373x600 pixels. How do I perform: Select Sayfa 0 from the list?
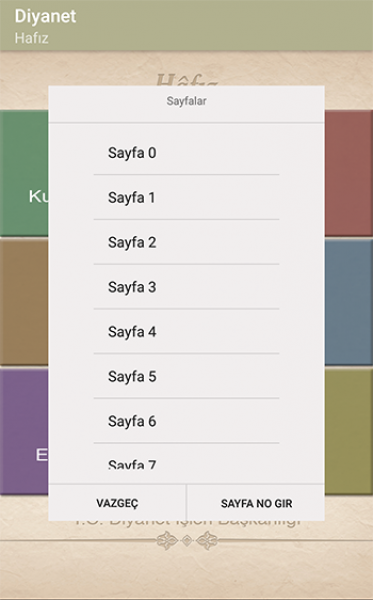point(186,153)
